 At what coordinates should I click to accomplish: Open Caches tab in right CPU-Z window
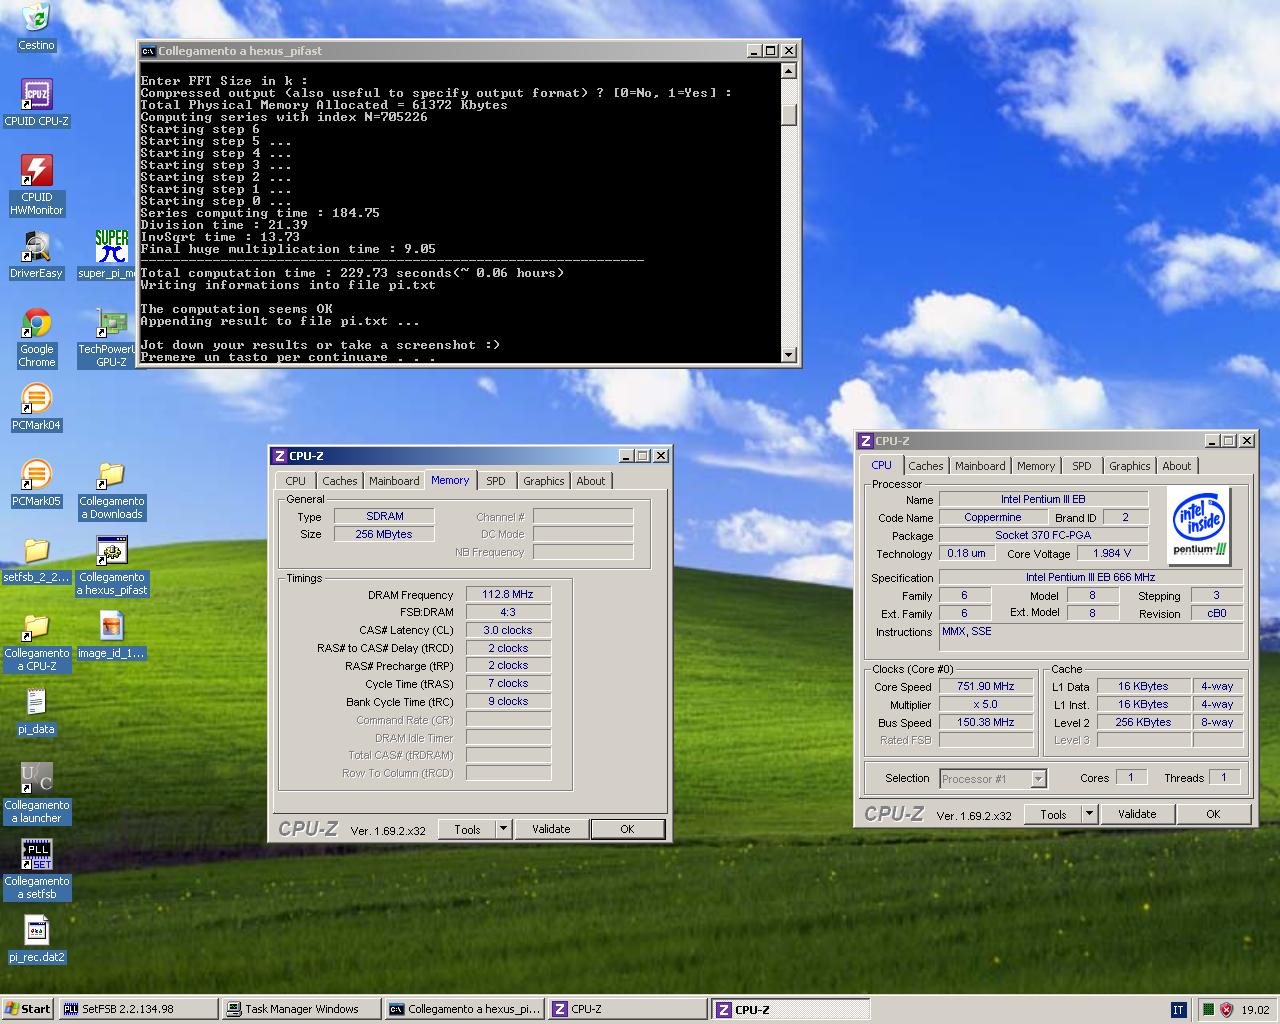[926, 466]
